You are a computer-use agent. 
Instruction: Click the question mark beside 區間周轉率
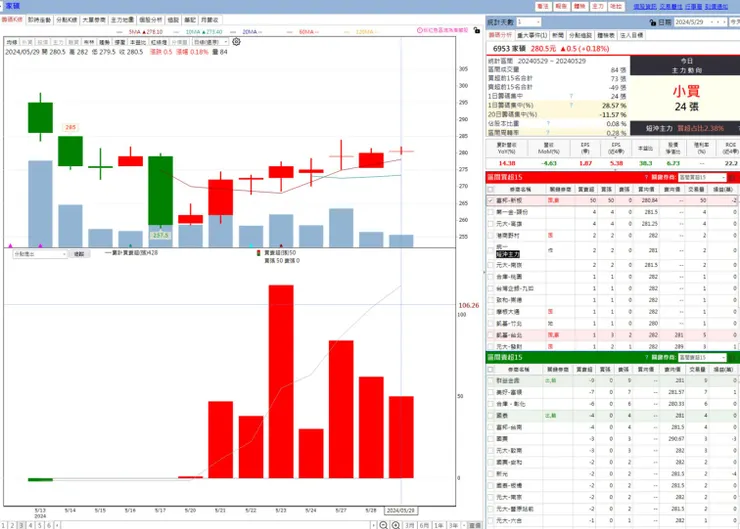548,133
